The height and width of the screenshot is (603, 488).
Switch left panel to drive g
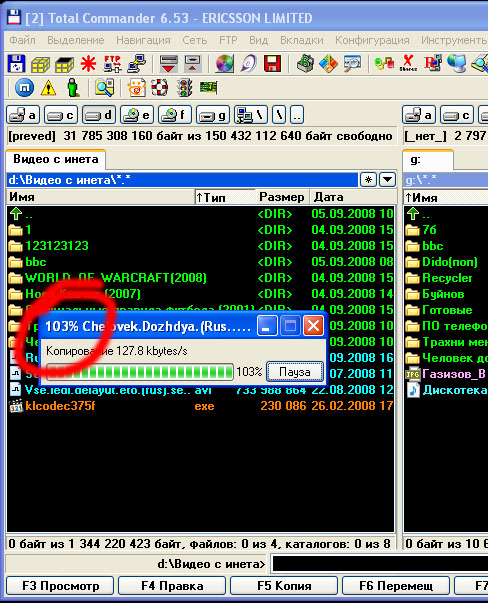pos(213,115)
